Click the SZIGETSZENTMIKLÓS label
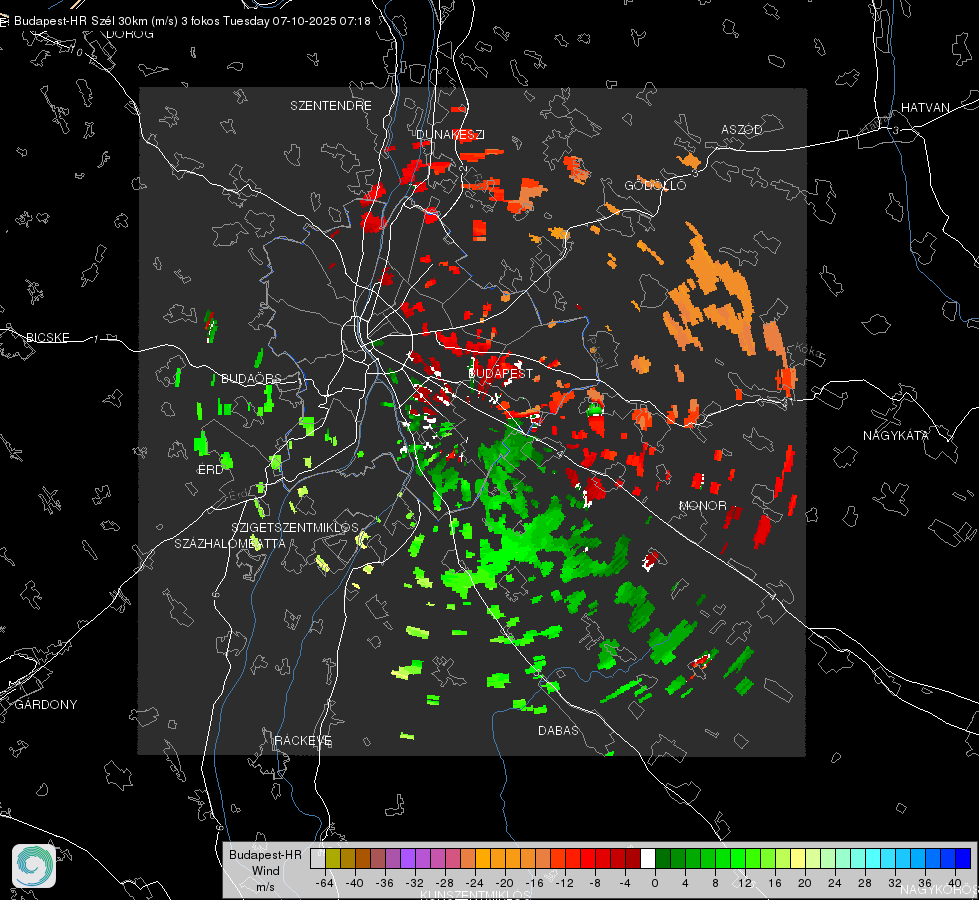 pos(295,527)
